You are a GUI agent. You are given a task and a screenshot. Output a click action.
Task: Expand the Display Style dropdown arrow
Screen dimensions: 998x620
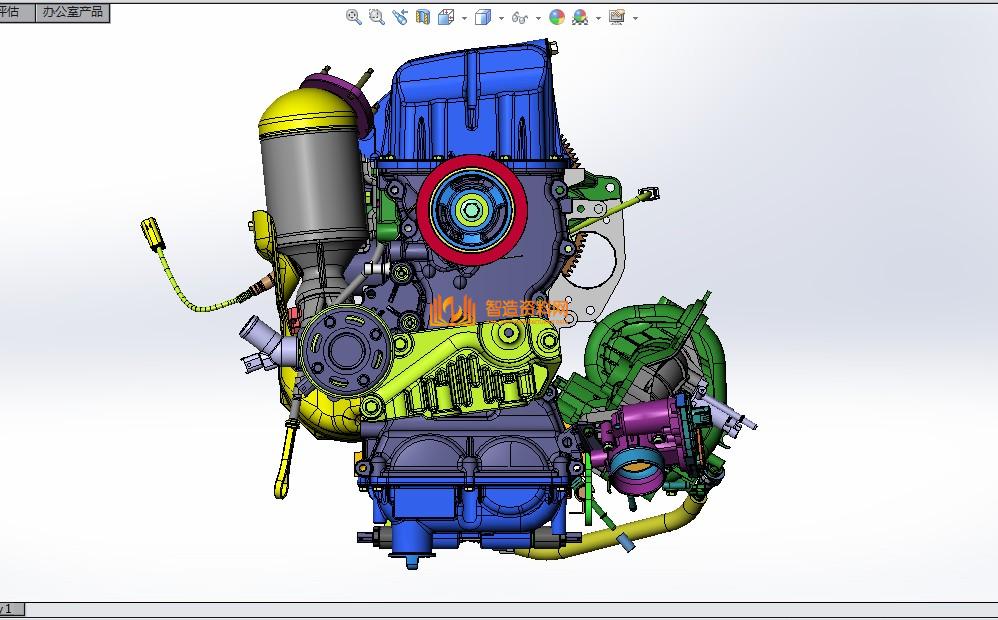pyautogui.click(x=500, y=18)
